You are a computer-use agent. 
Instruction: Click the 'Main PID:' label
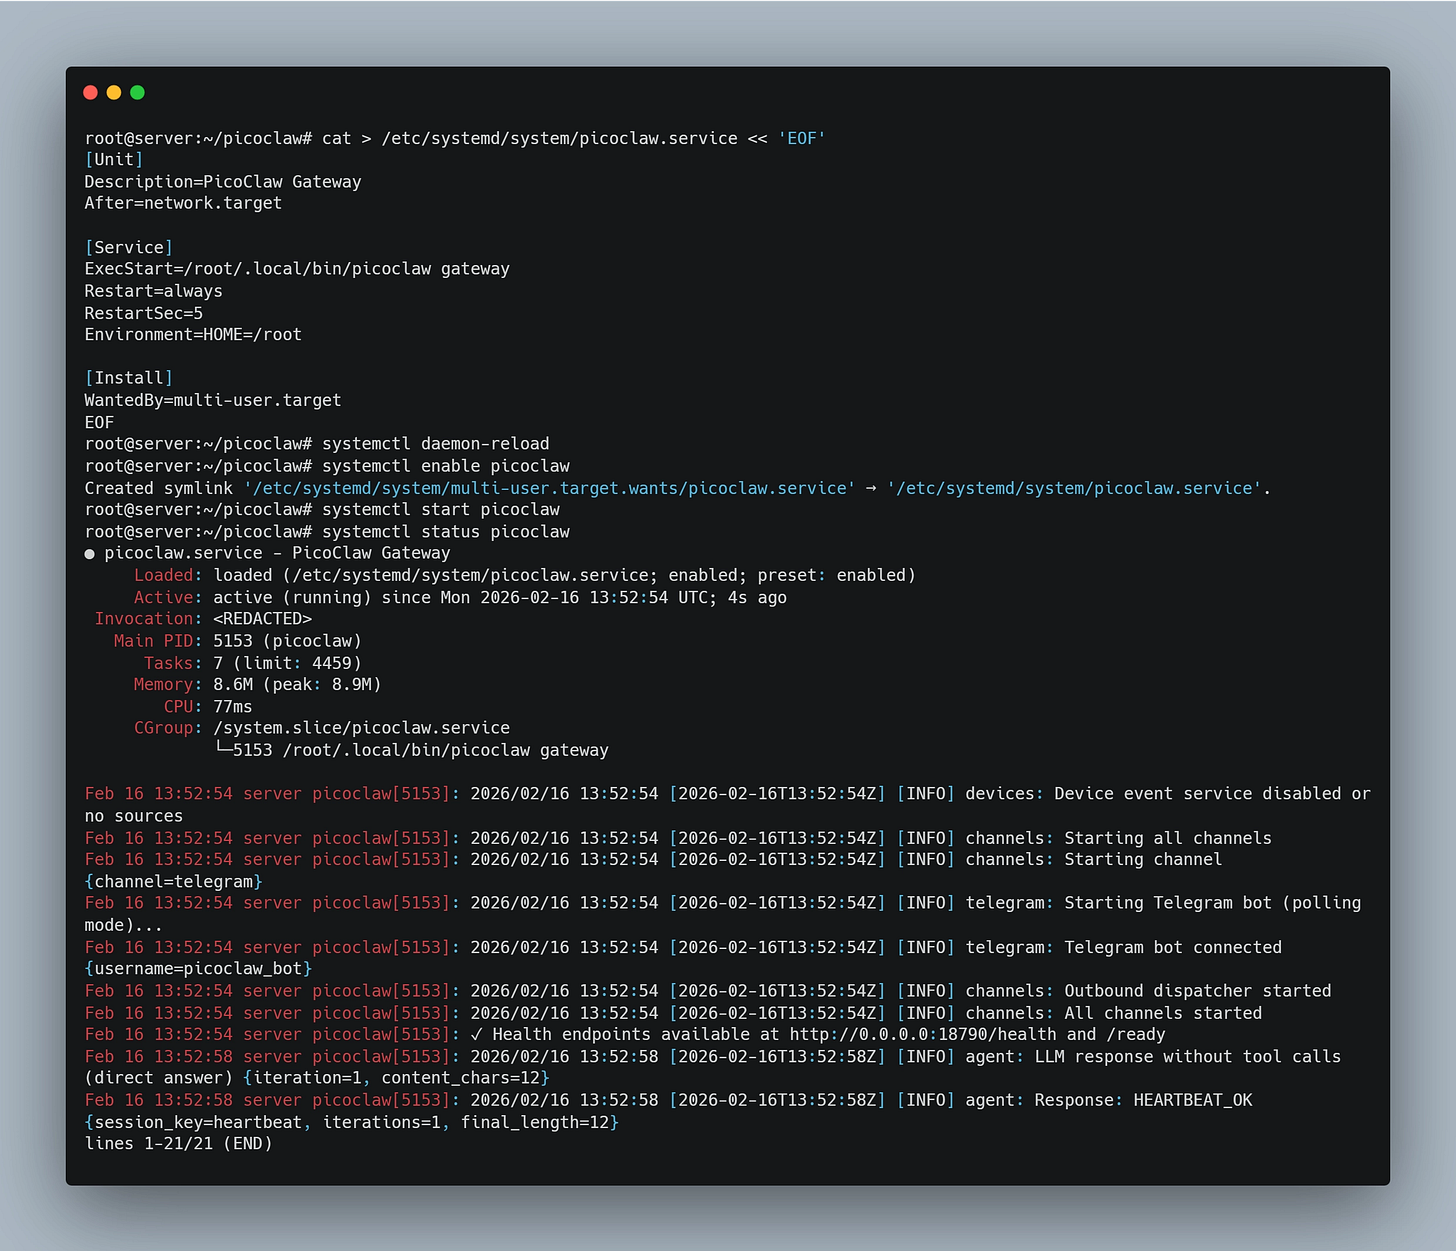[158, 641]
